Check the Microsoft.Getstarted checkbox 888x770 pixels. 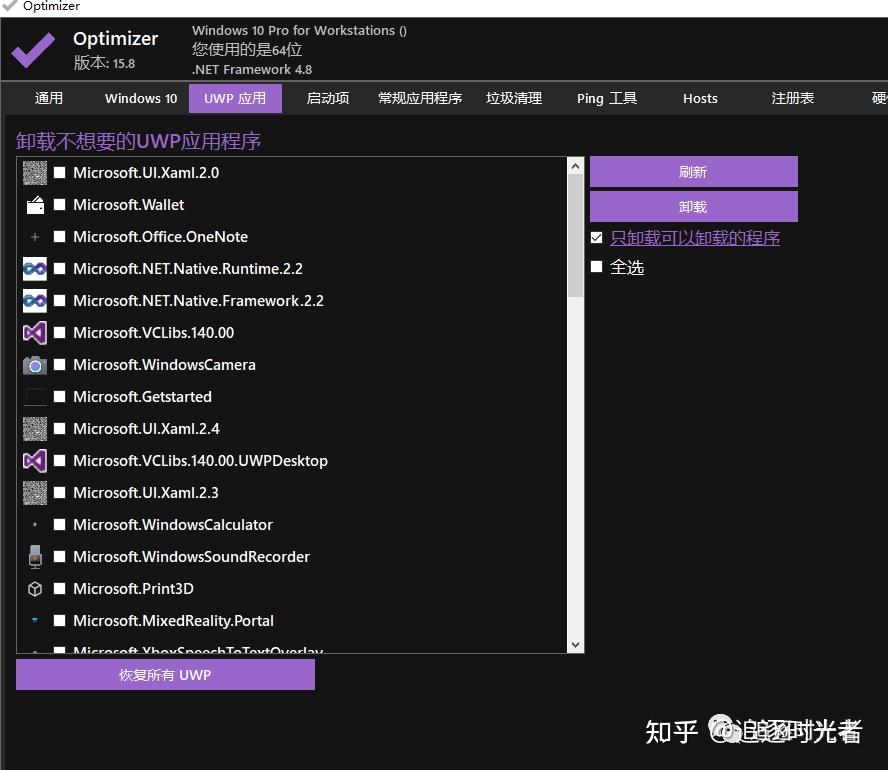pyautogui.click(x=59, y=397)
